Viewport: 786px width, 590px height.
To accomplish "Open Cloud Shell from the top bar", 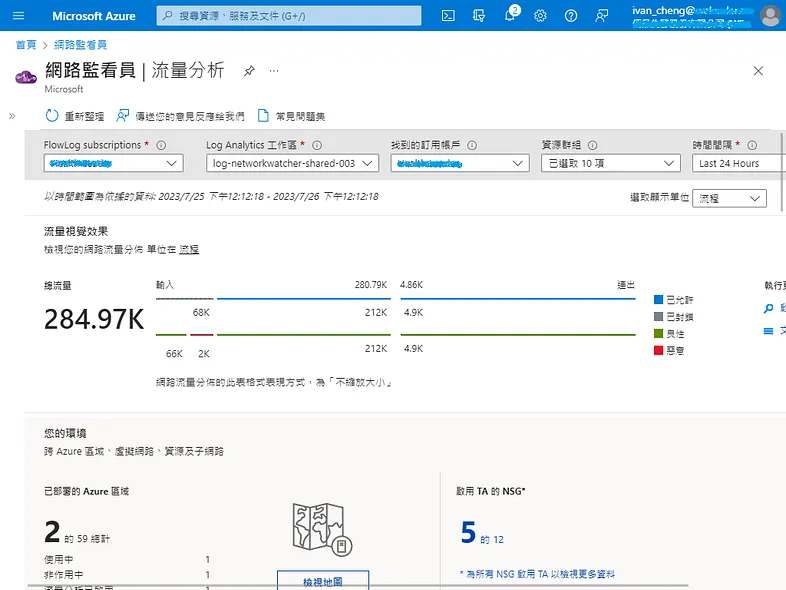I will [x=448, y=16].
